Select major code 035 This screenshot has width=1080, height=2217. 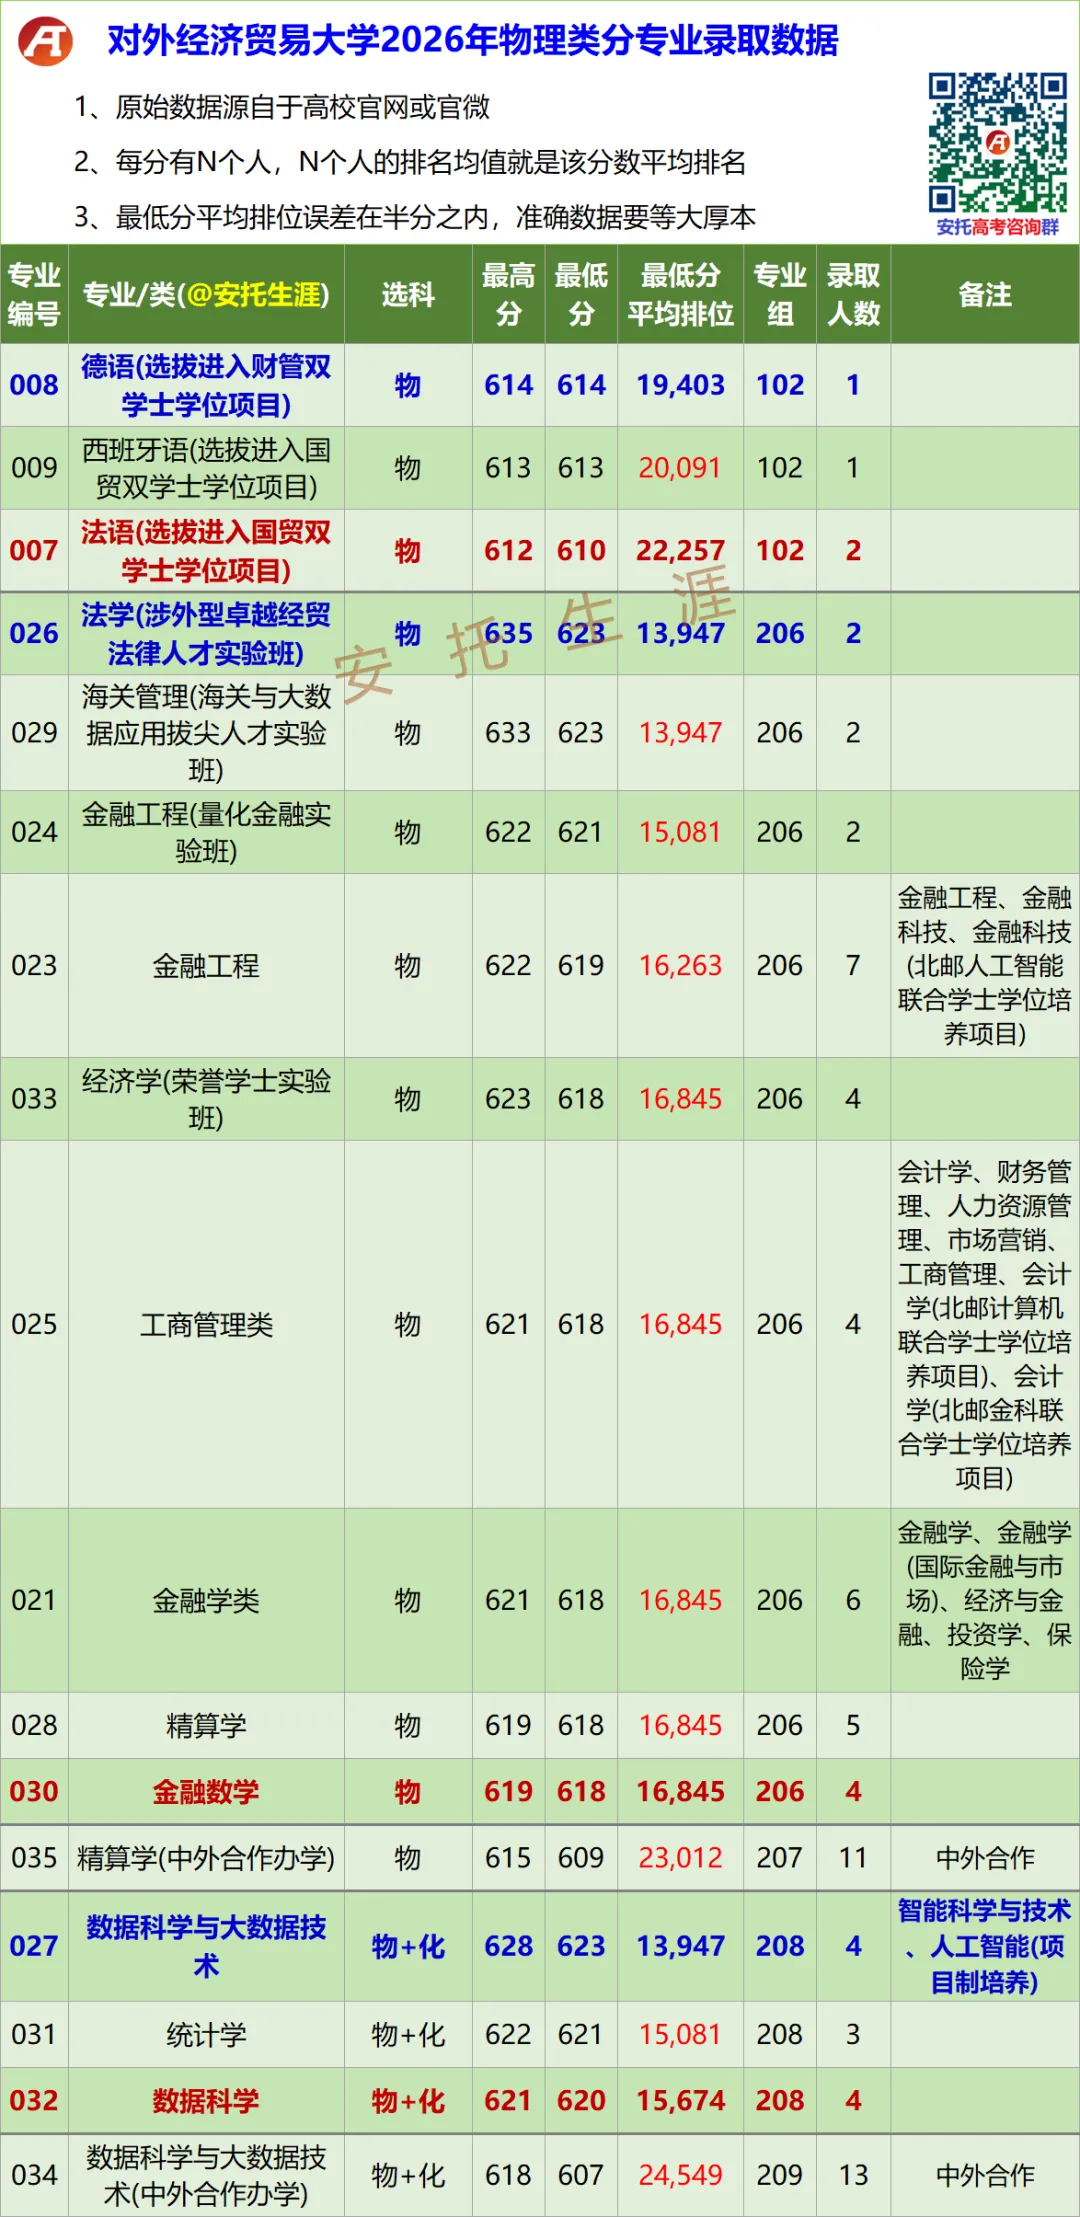pos(34,1858)
